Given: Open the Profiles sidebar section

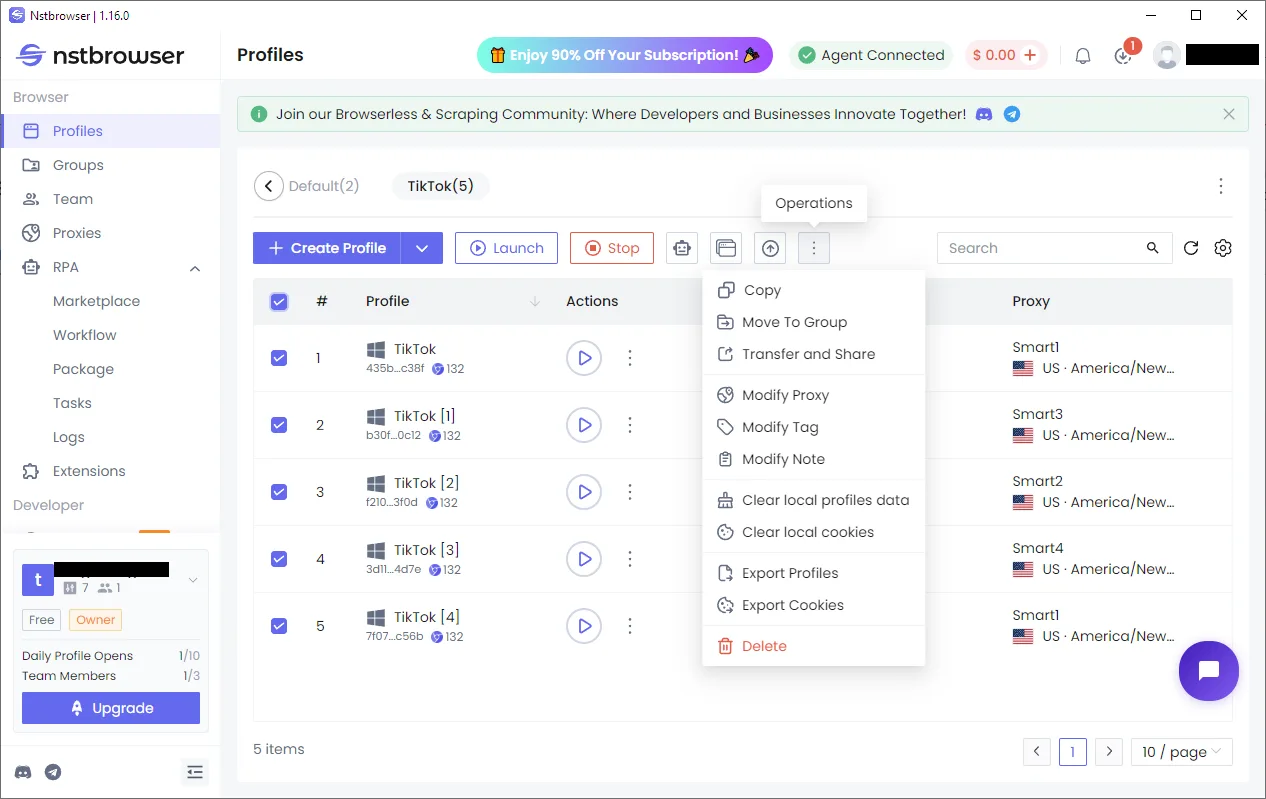Looking at the screenshot, I should 110,131.
